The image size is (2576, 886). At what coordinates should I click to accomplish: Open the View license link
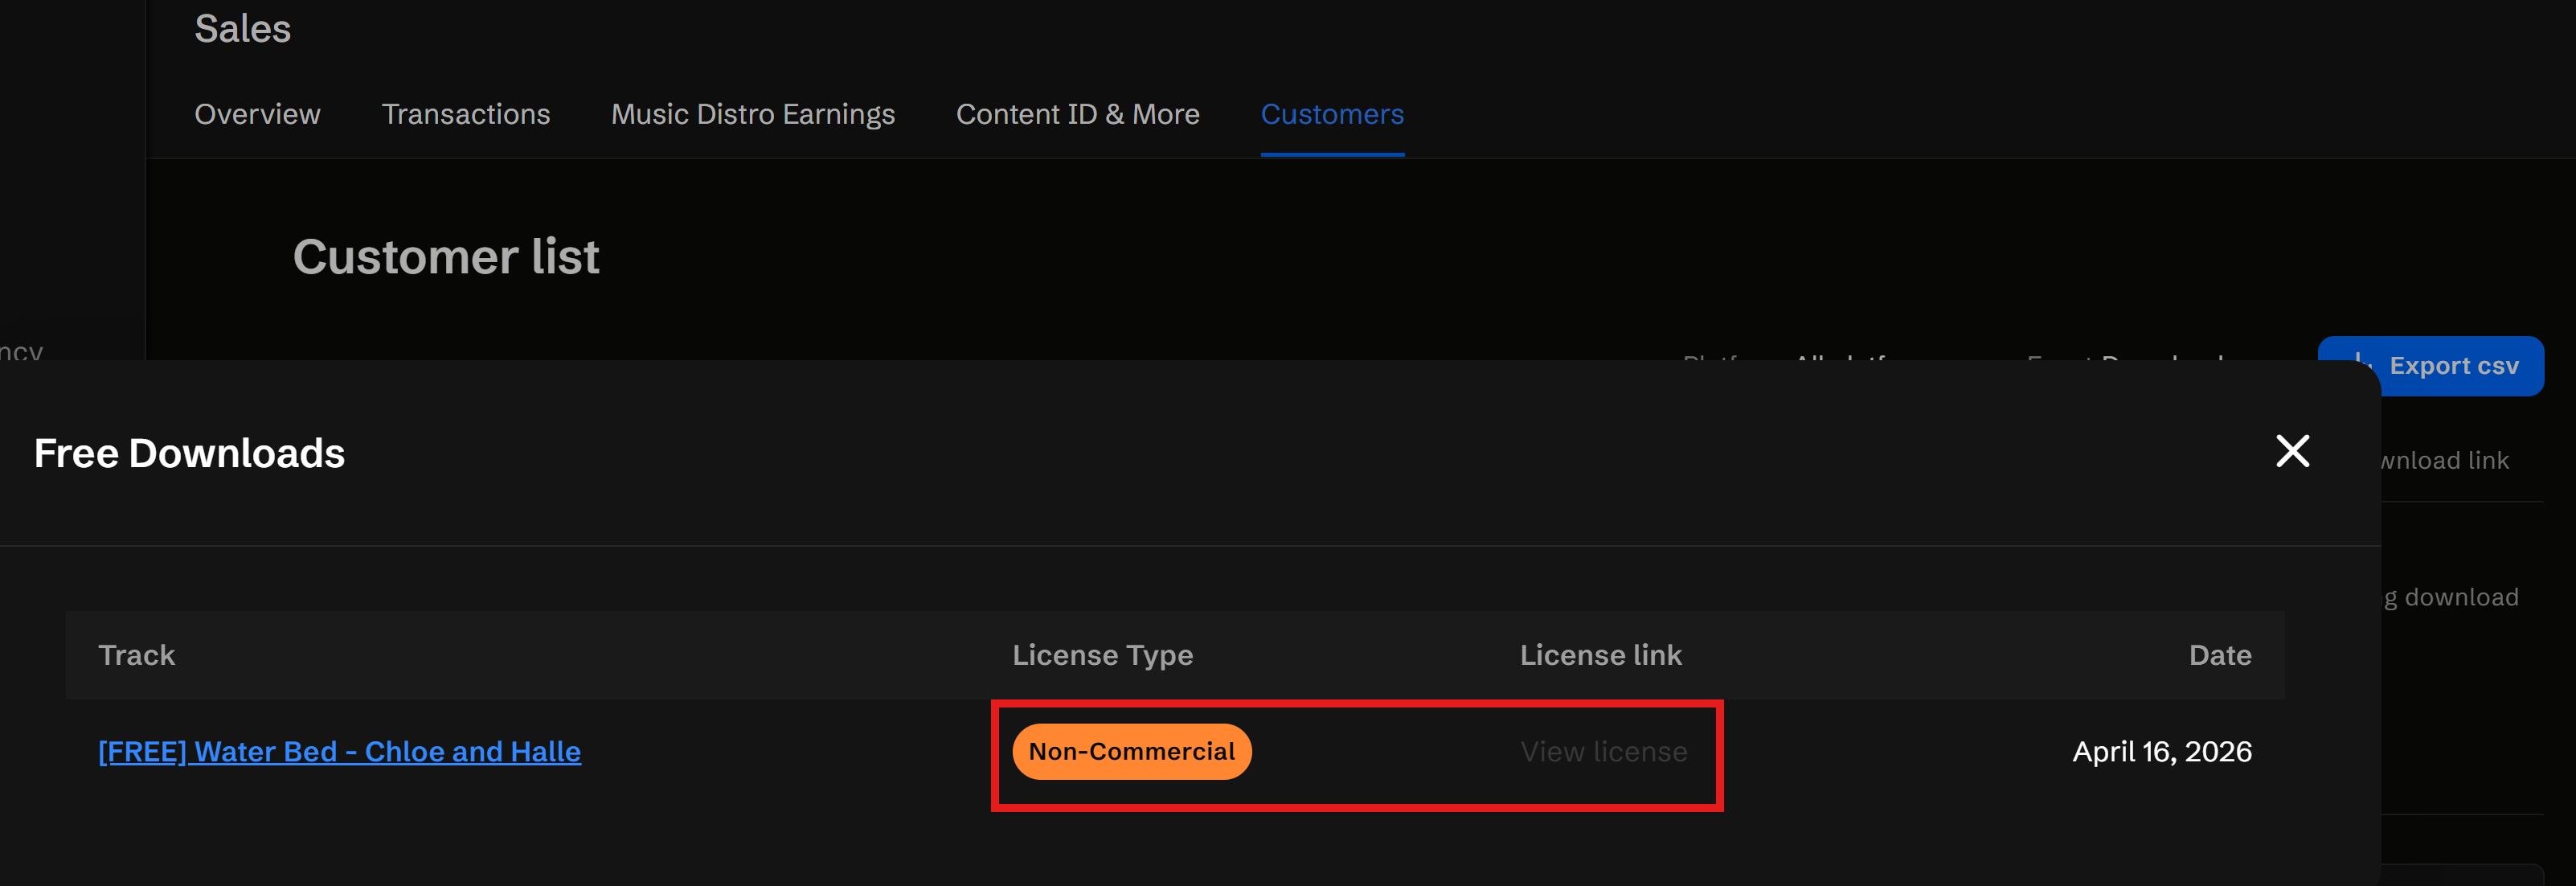click(1604, 751)
